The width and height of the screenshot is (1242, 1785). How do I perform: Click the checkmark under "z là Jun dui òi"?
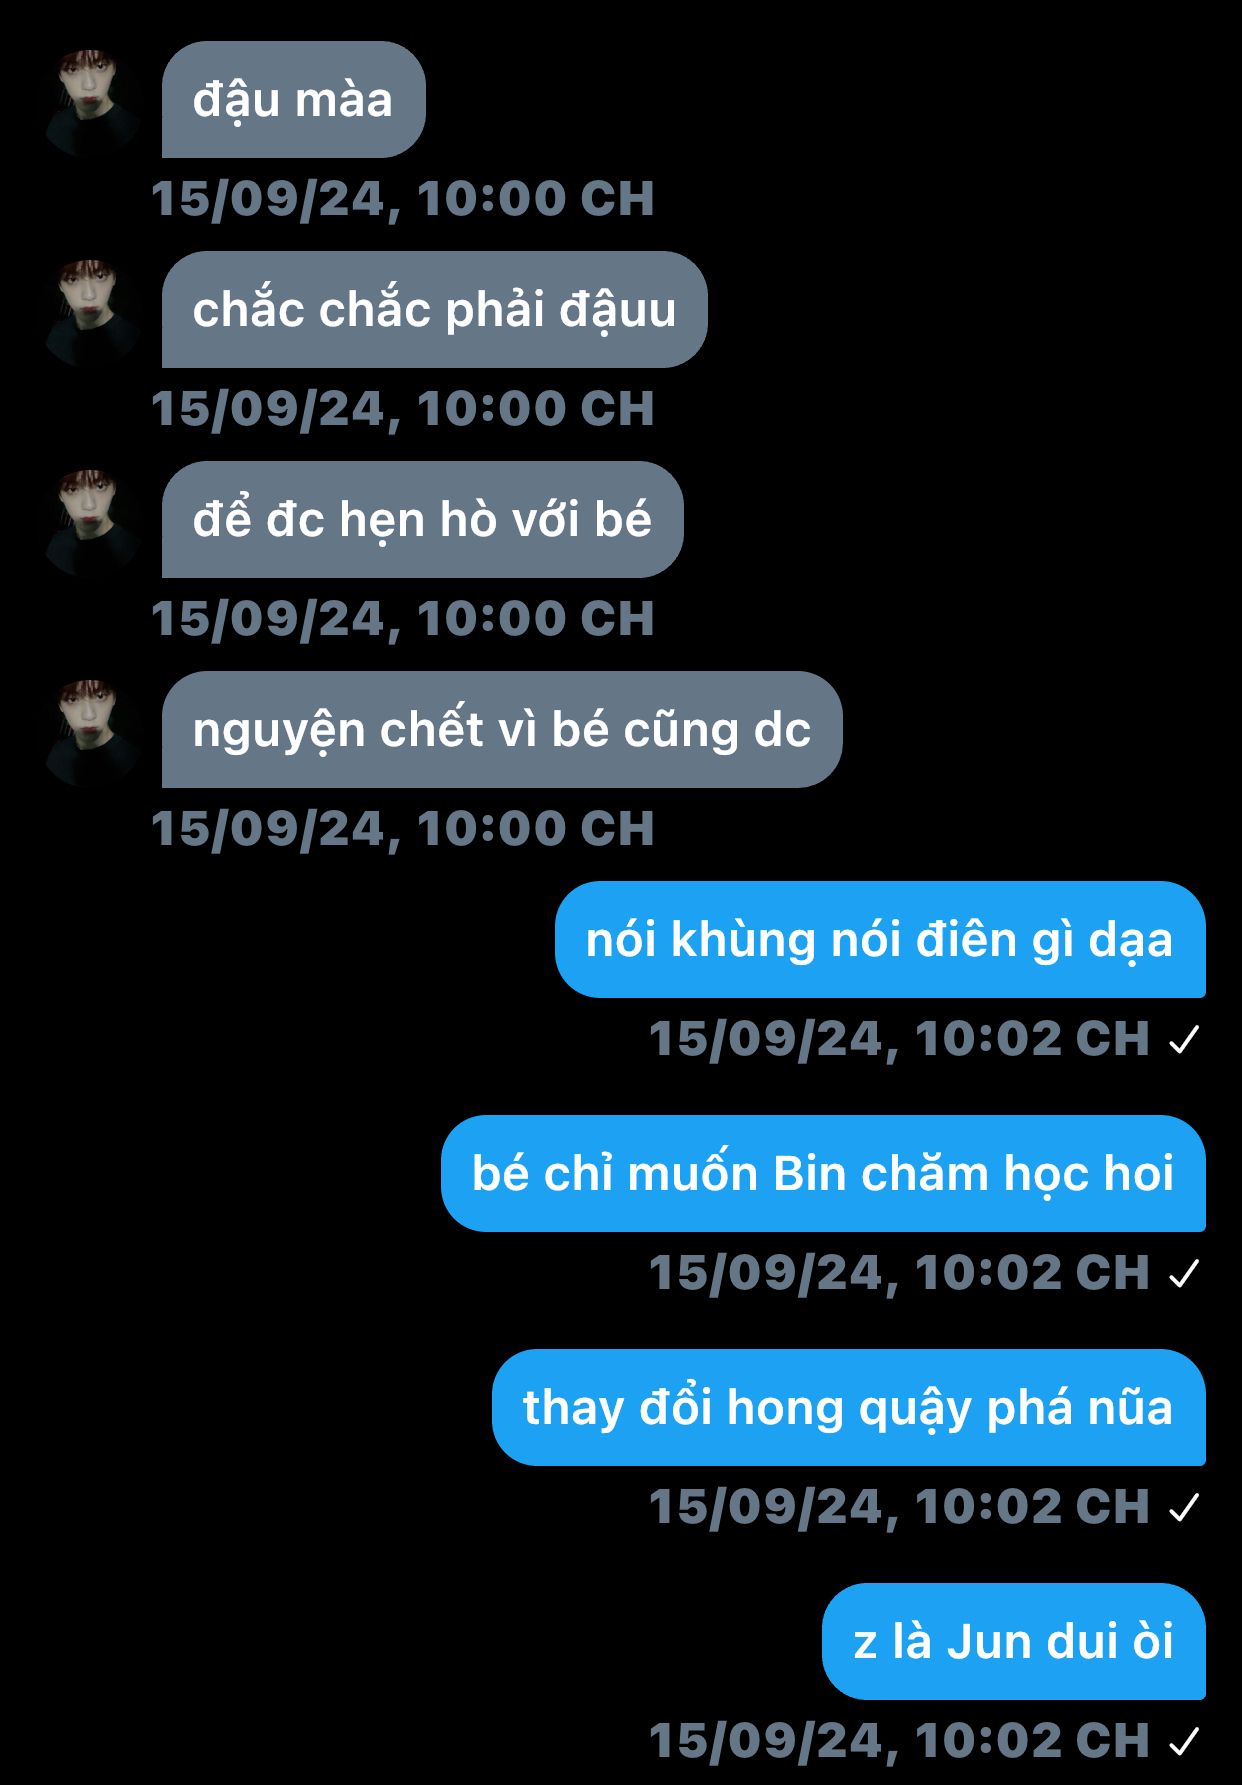point(1184,1742)
